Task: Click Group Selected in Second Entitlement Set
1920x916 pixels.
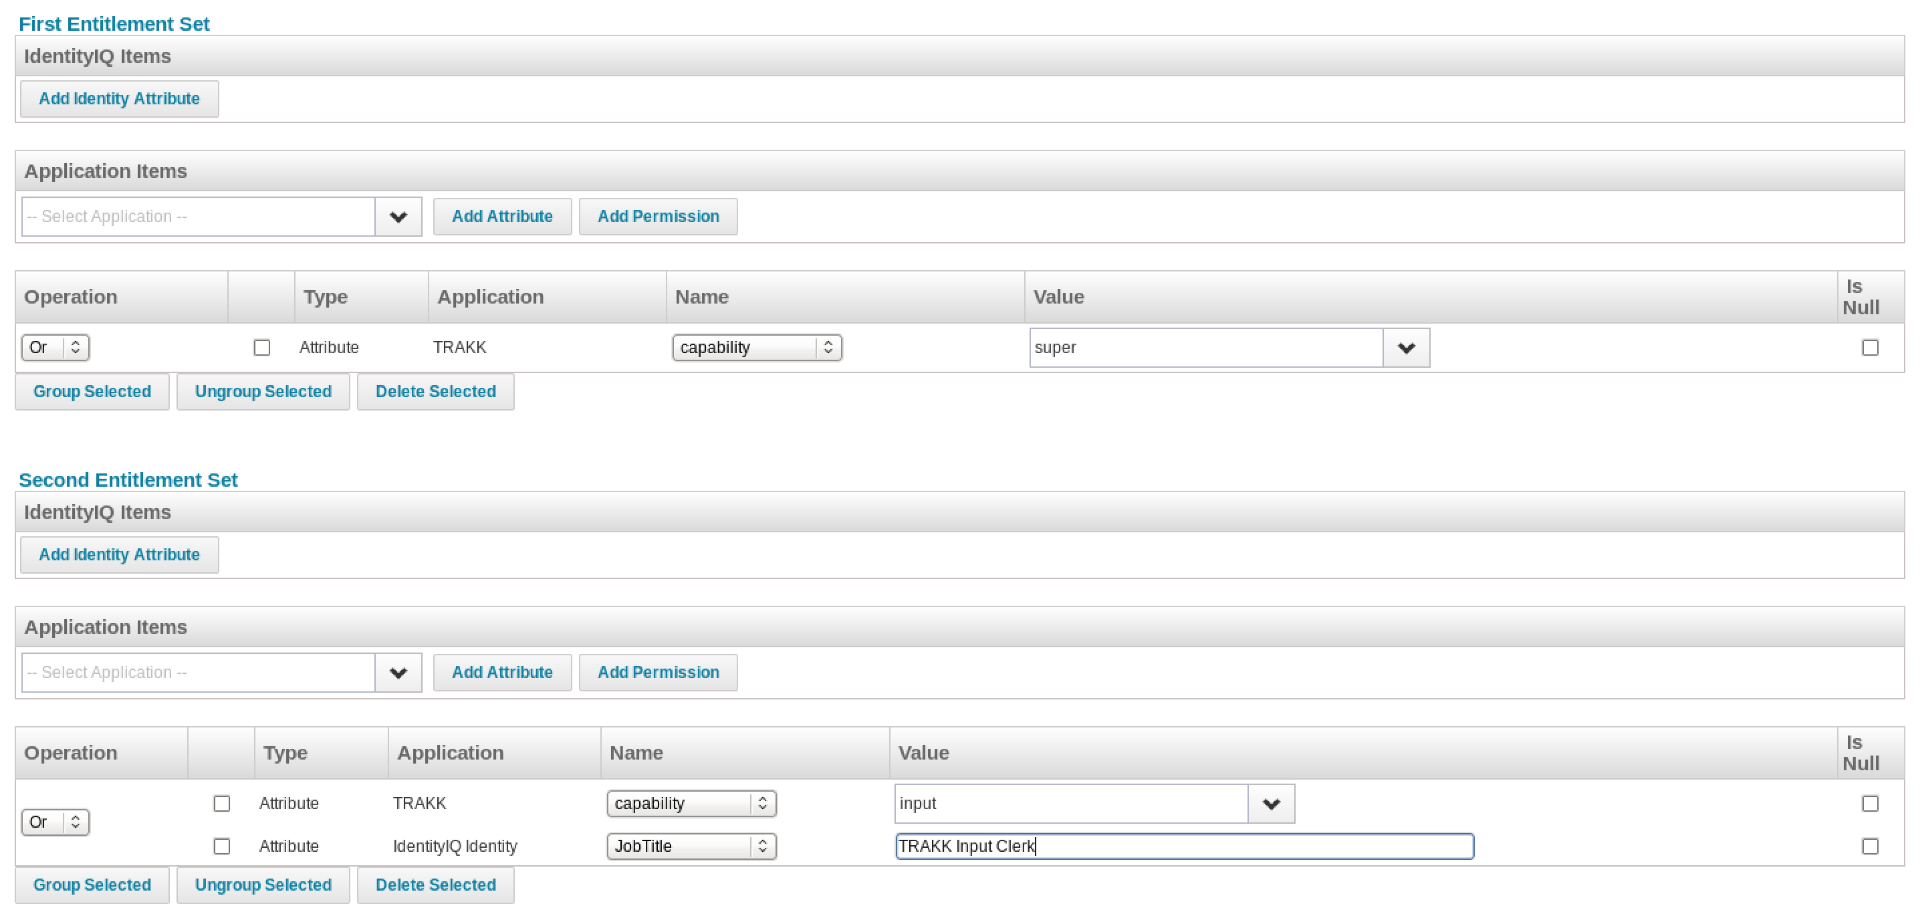Action: [x=92, y=886]
